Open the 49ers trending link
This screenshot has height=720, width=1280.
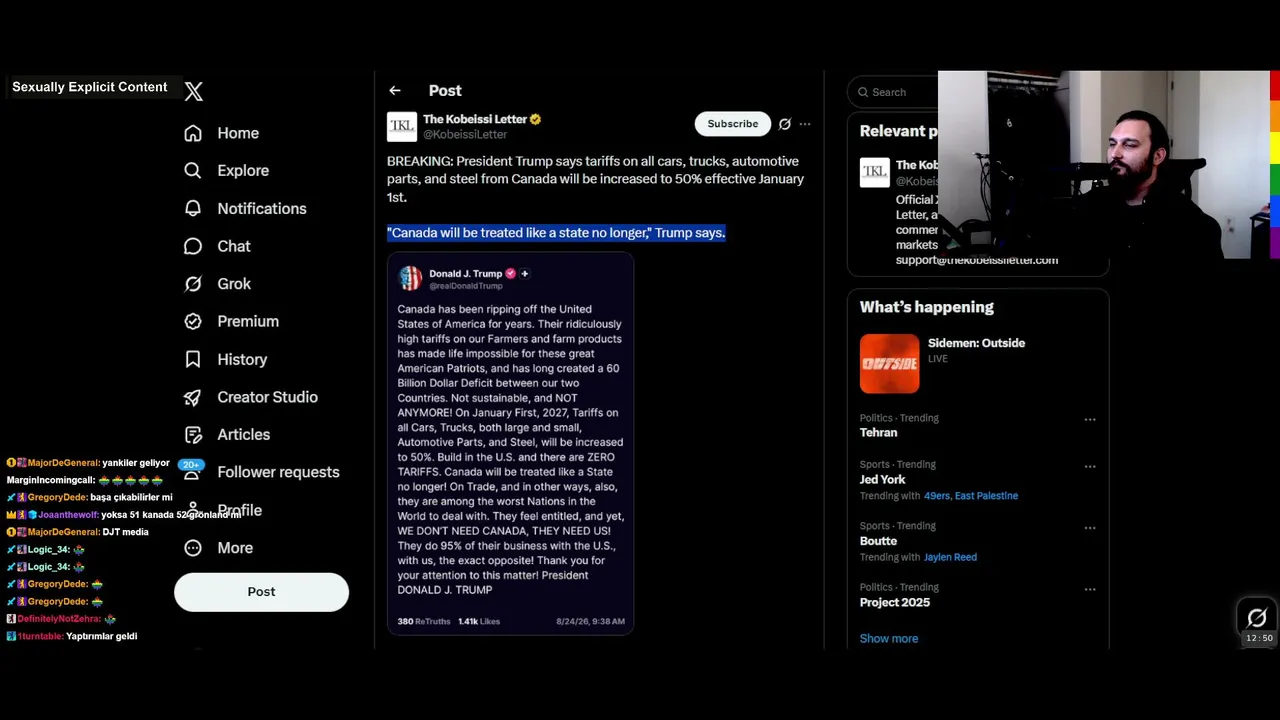(937, 496)
